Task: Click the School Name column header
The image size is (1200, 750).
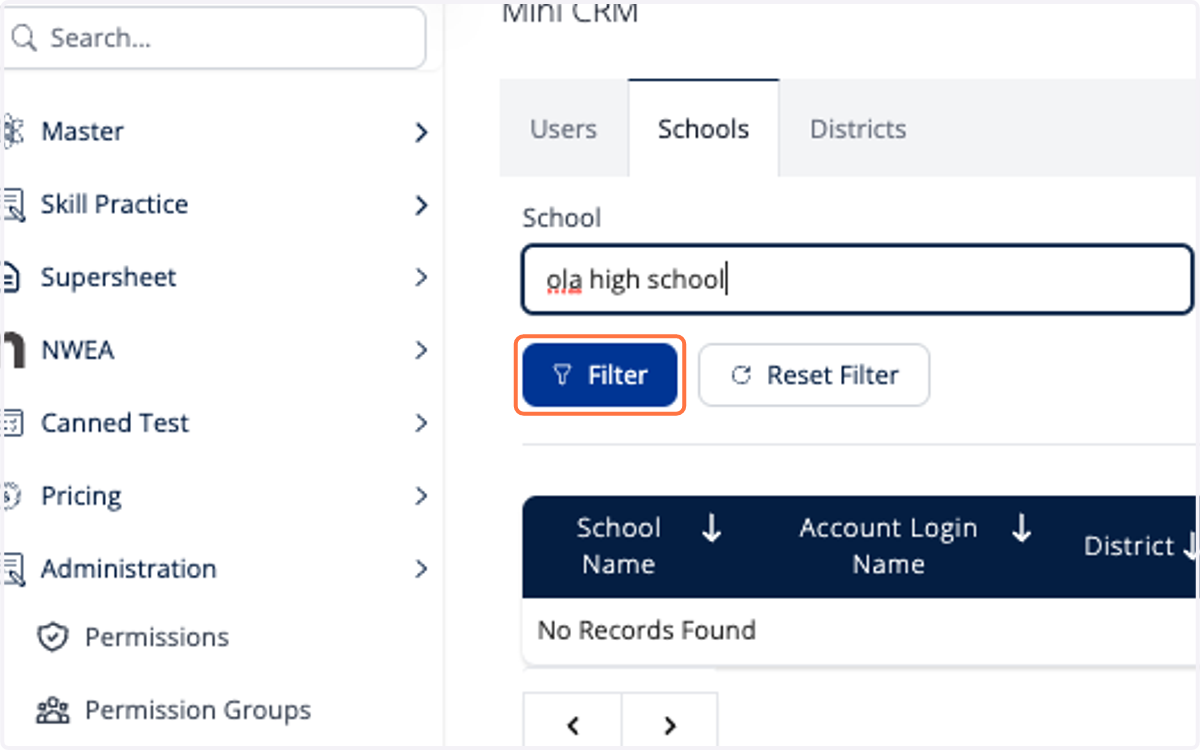Action: (619, 546)
